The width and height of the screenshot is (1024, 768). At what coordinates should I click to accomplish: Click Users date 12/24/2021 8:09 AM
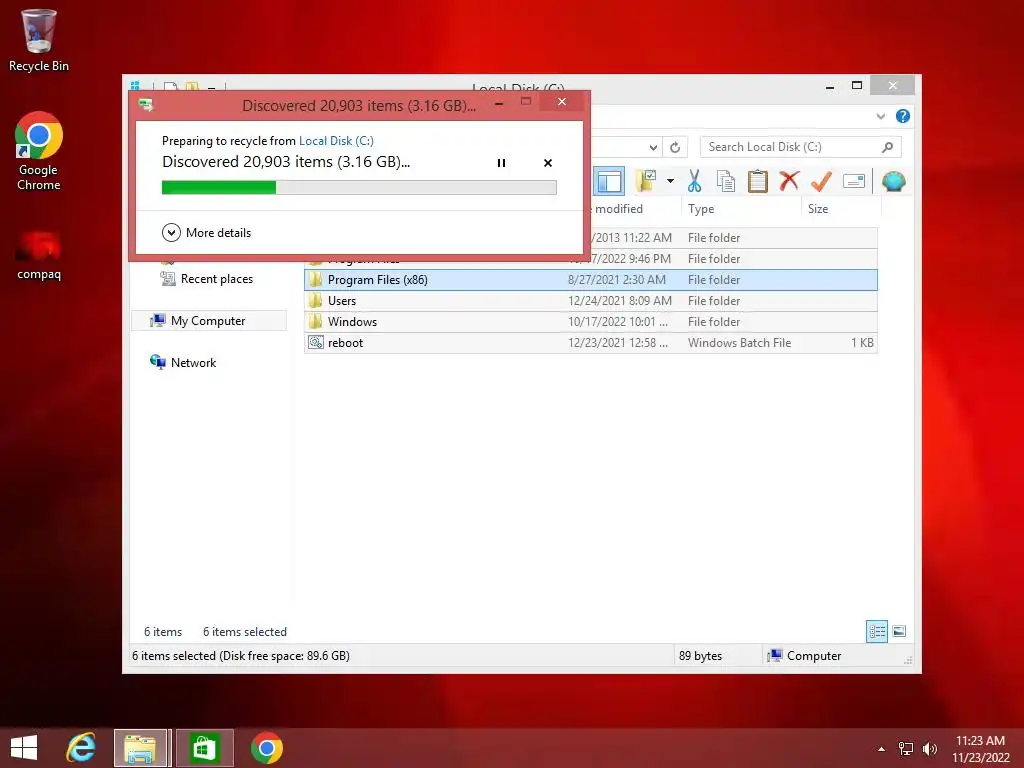click(x=620, y=300)
